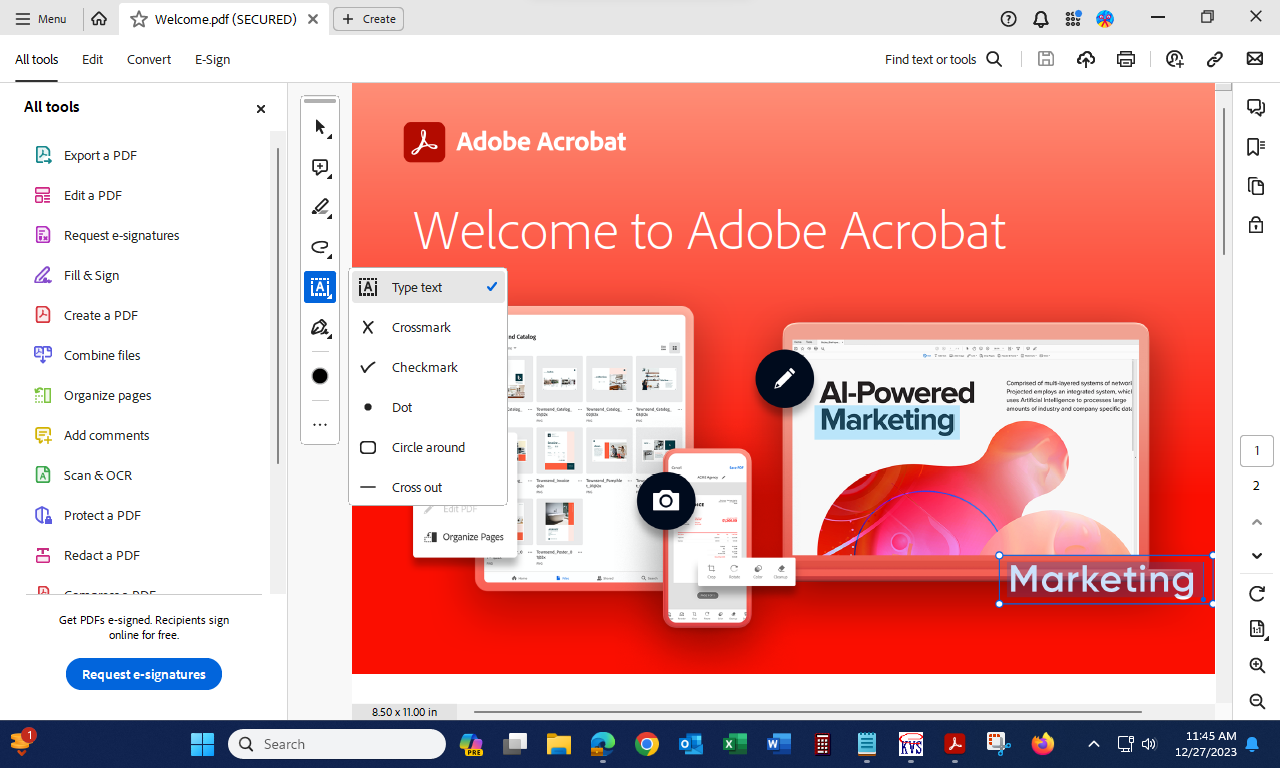Image resolution: width=1280 pixels, height=768 pixels.
Task: Select the Signature pen tool
Action: point(320,327)
